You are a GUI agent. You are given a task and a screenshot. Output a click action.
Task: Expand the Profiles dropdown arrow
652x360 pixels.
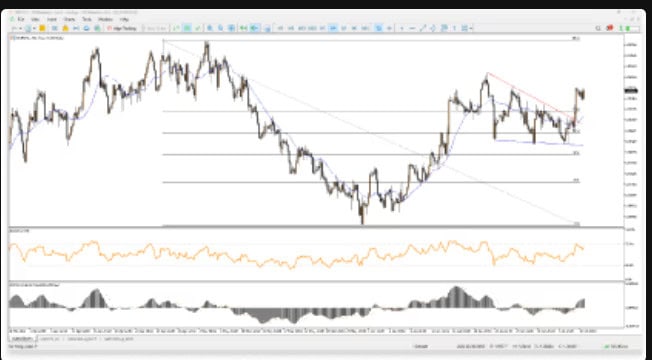pos(34,28)
